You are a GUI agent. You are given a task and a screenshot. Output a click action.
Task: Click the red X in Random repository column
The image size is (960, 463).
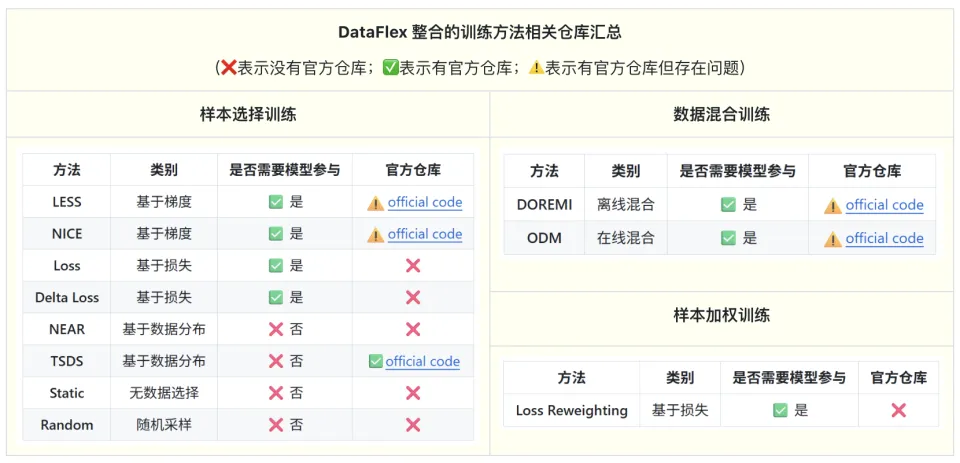point(413,425)
